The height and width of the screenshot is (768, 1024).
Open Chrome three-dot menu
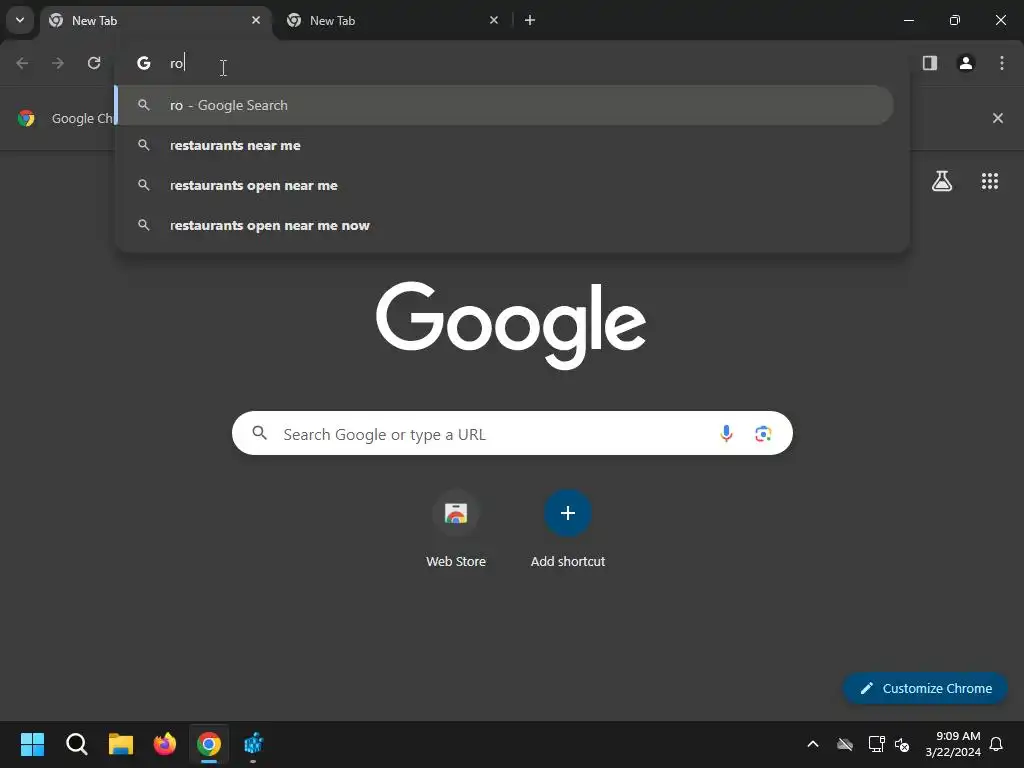click(1002, 63)
